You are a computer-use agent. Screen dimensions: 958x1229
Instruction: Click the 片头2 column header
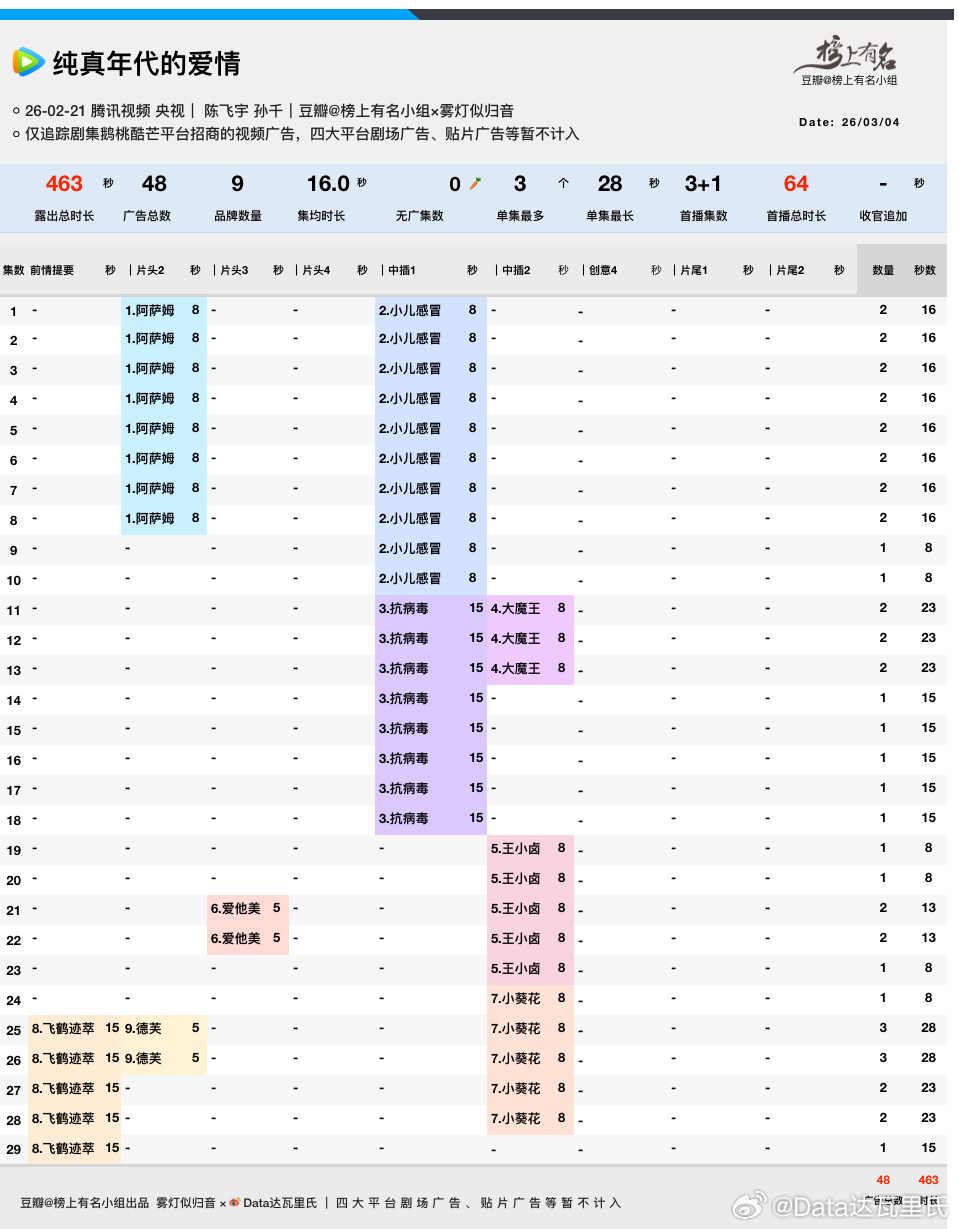149,270
